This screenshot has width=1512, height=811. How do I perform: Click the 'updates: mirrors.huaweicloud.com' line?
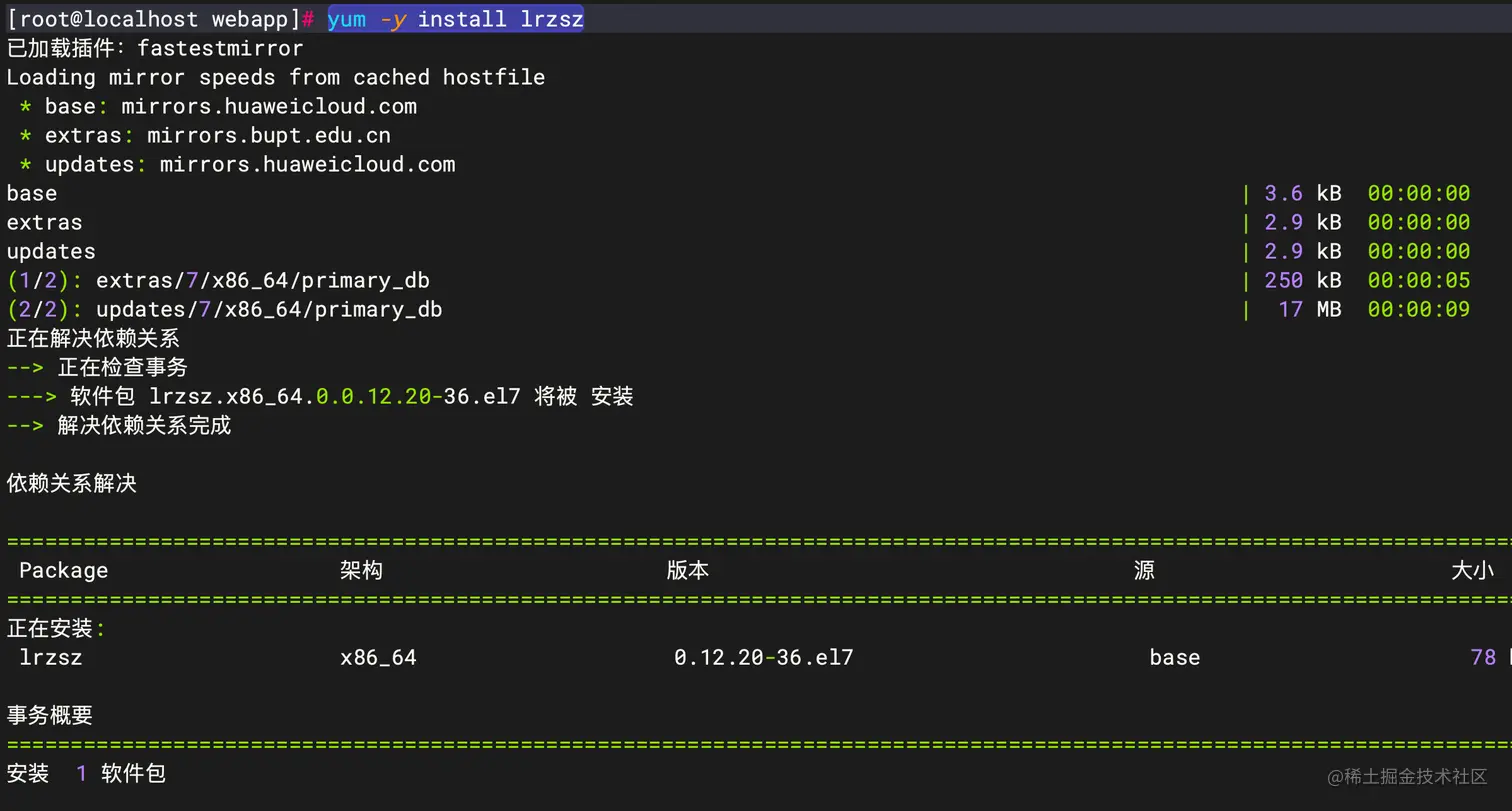point(250,164)
